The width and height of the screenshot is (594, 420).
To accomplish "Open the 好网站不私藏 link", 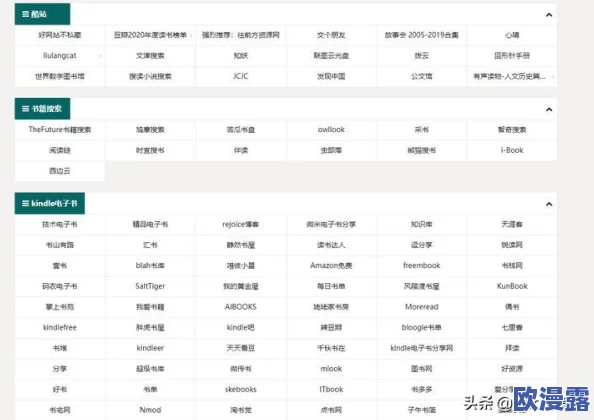I will tap(60, 35).
